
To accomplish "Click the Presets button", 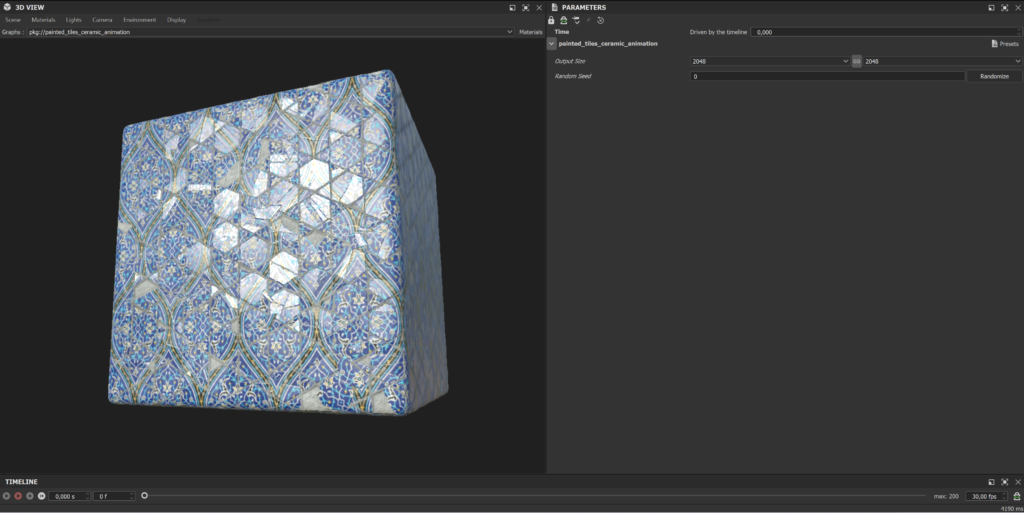I will tap(1005, 44).
